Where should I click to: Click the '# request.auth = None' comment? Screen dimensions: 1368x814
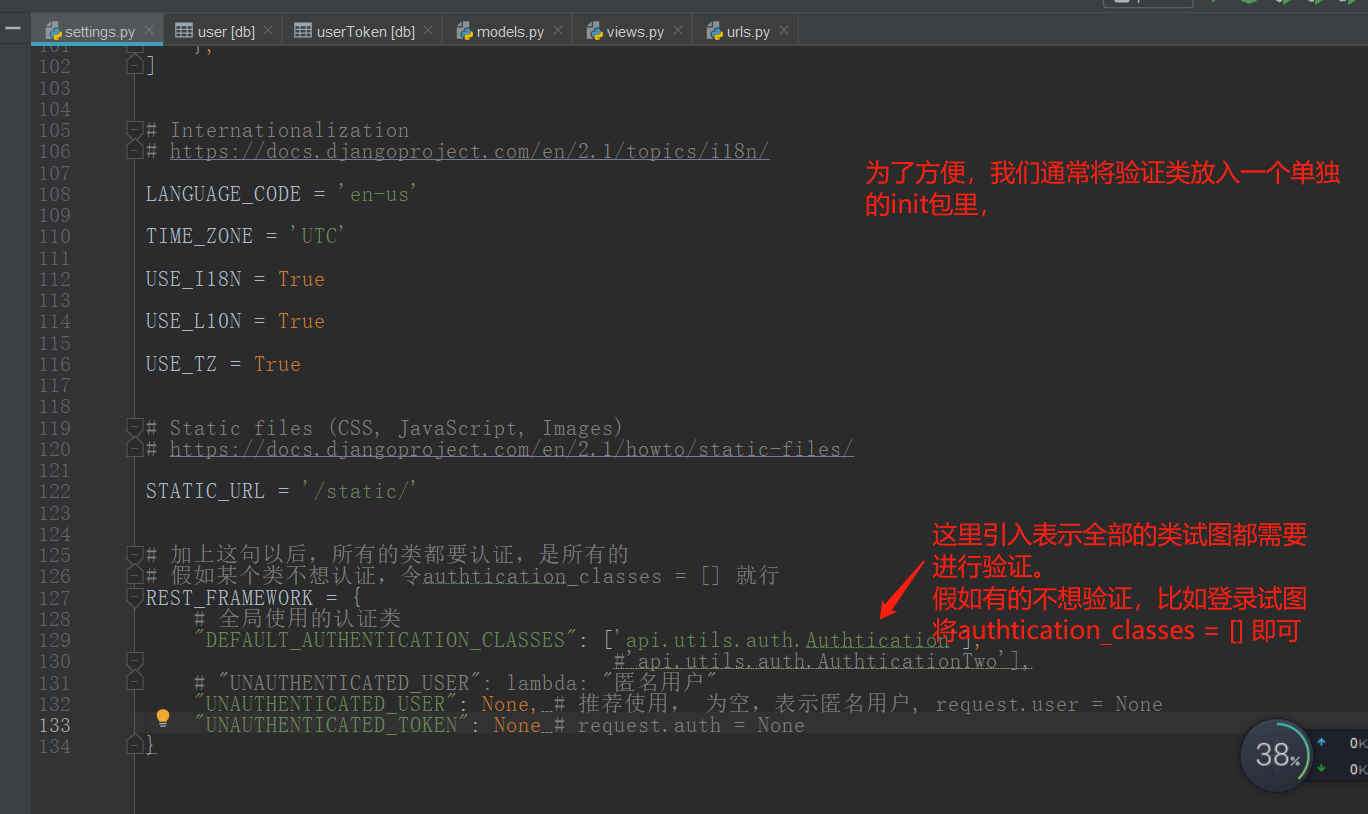coord(679,725)
